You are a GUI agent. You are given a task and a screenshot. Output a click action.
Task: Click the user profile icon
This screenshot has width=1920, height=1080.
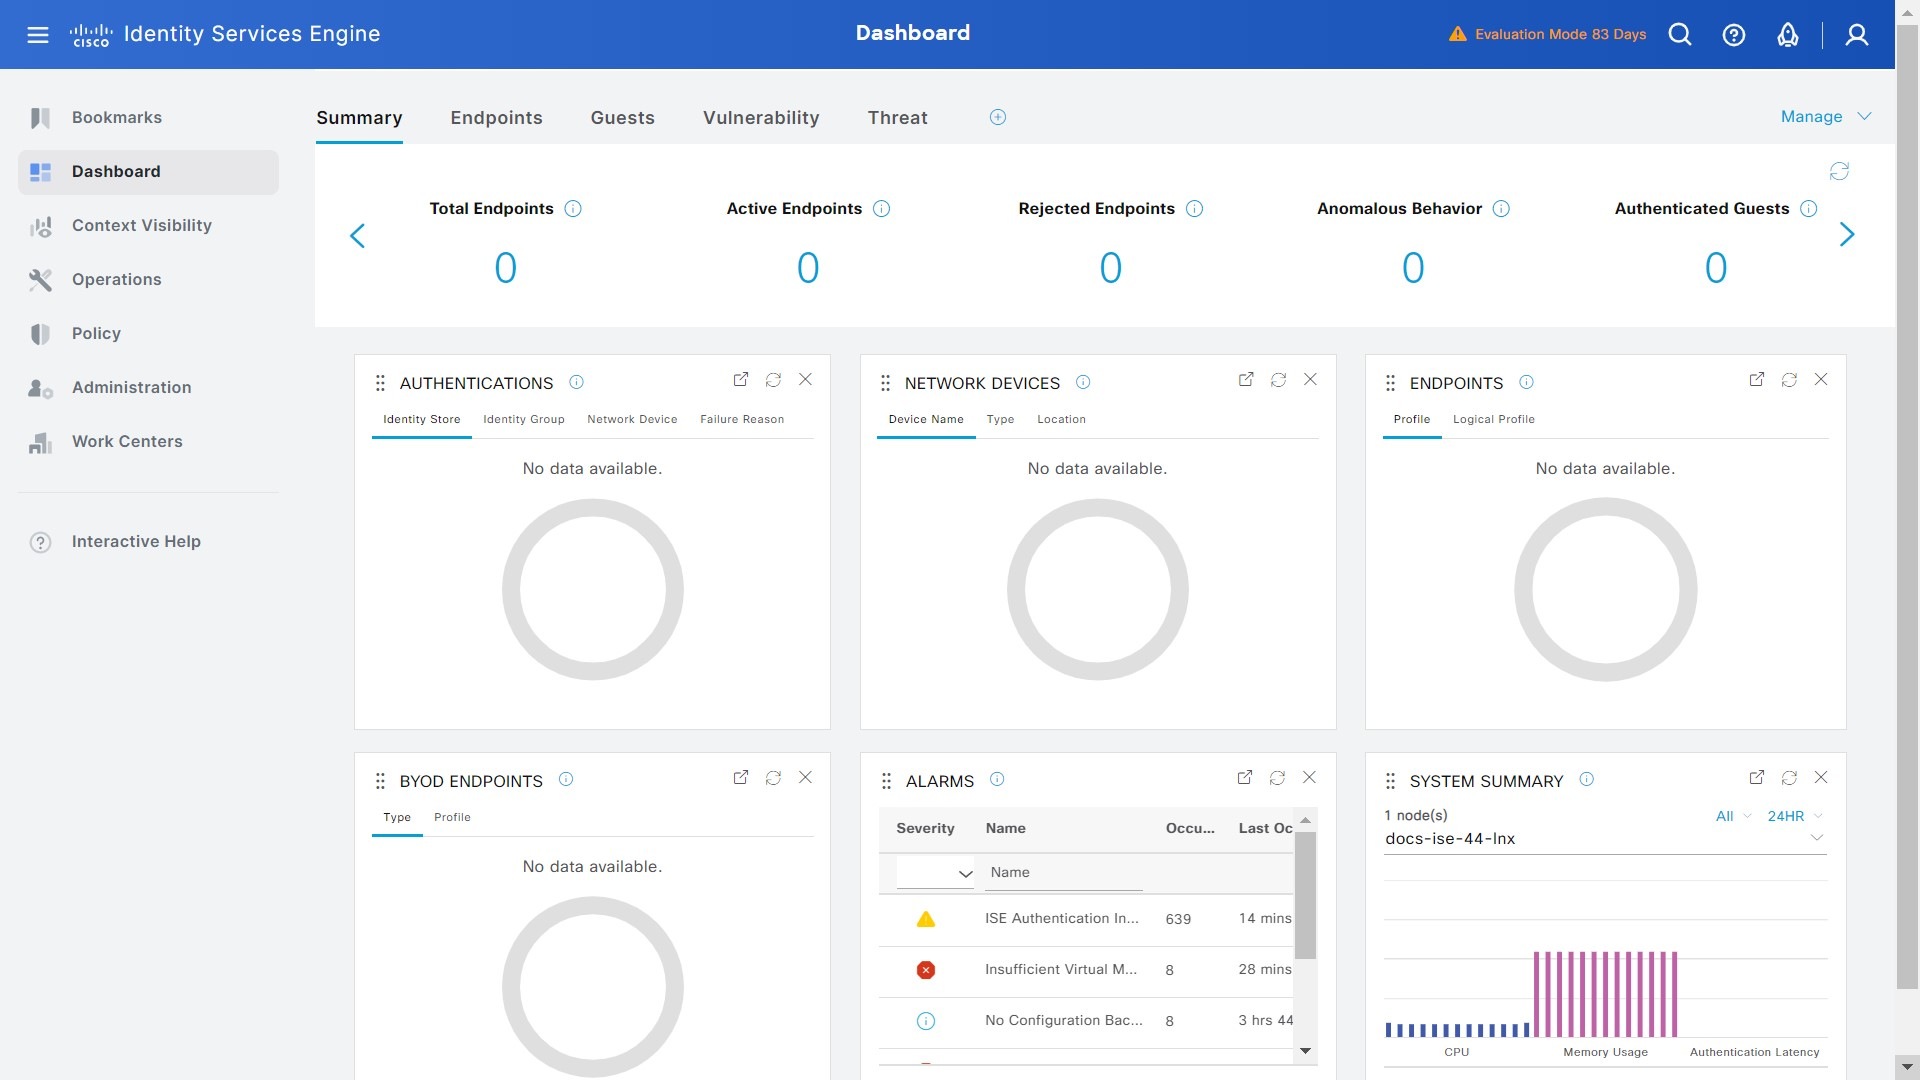coord(1856,35)
